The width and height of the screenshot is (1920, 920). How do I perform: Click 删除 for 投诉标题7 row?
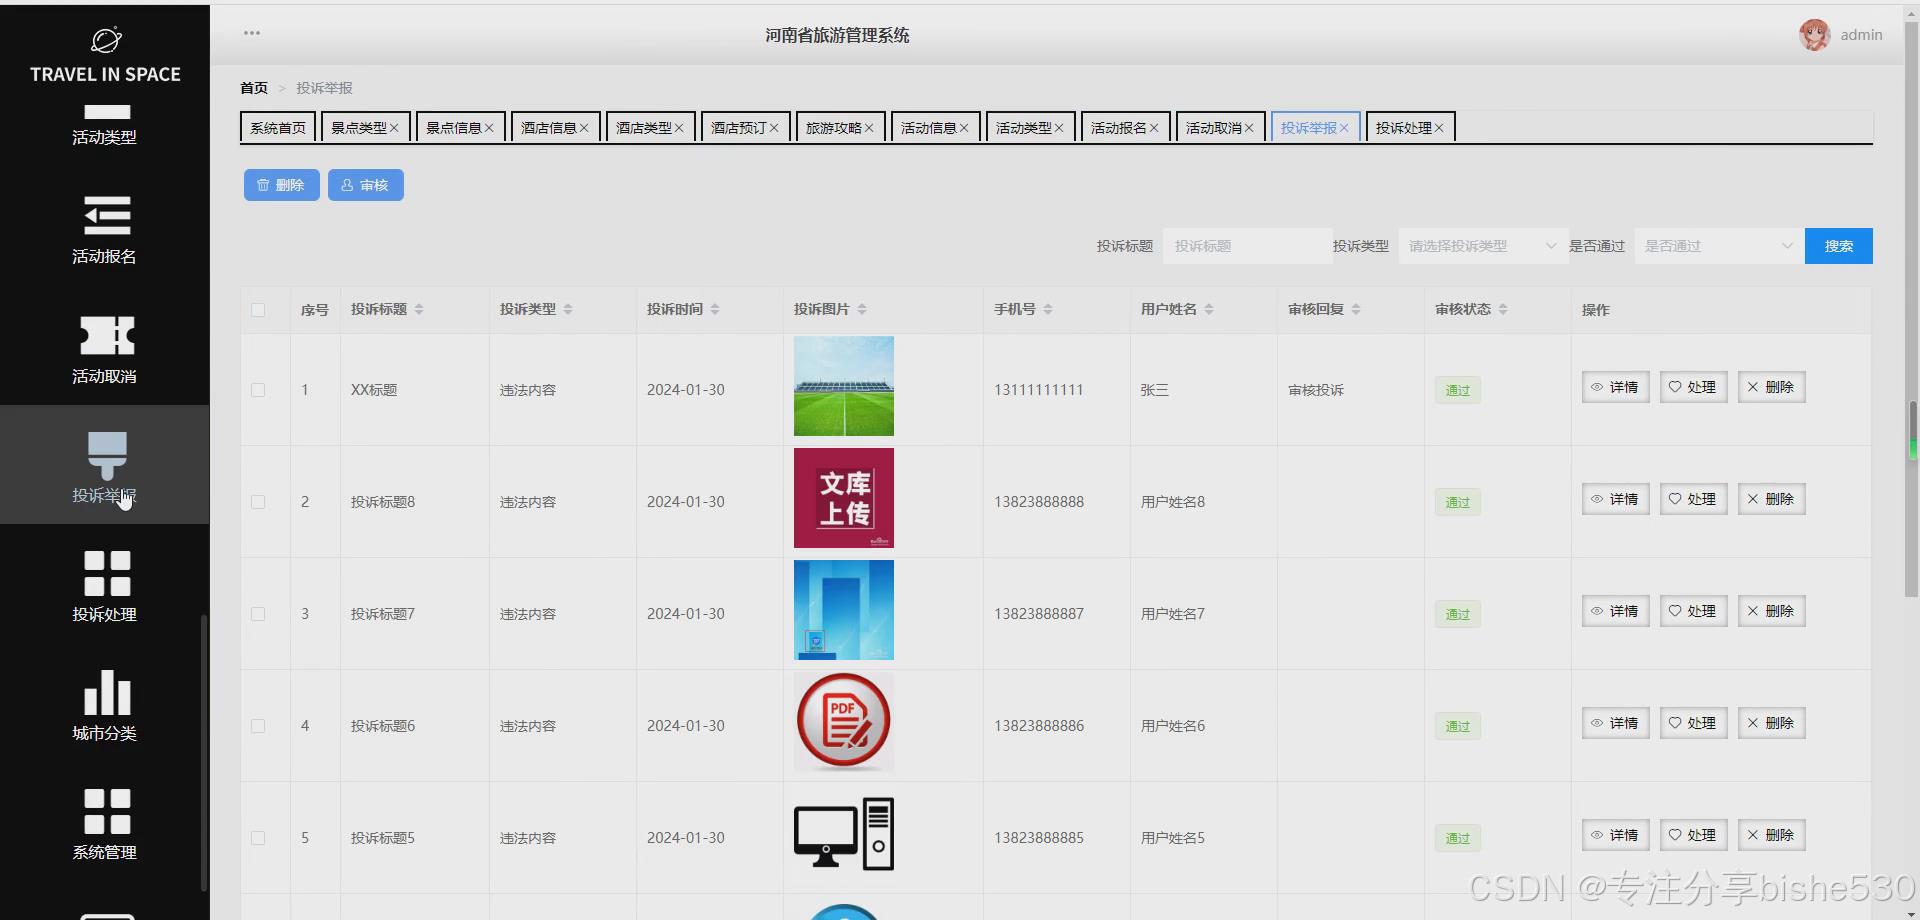pos(1771,612)
